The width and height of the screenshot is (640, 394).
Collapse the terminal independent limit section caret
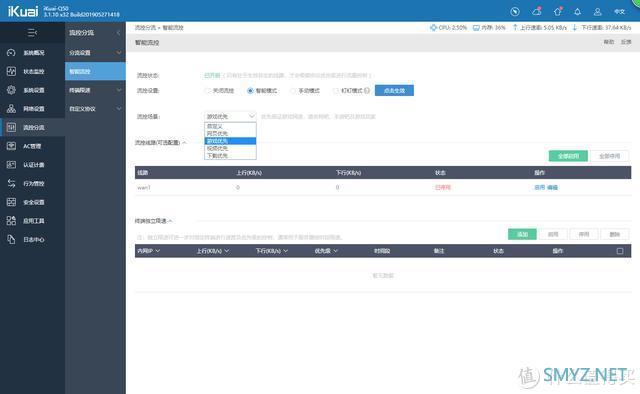pyautogui.click(x=170, y=221)
